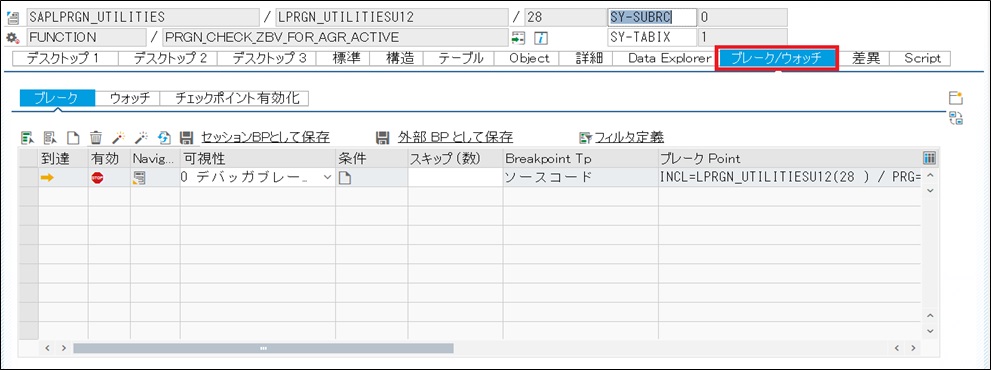Click the second magic wand deactivate icon
Screen dimensions: 991x370
pyautogui.click(x=142, y=137)
